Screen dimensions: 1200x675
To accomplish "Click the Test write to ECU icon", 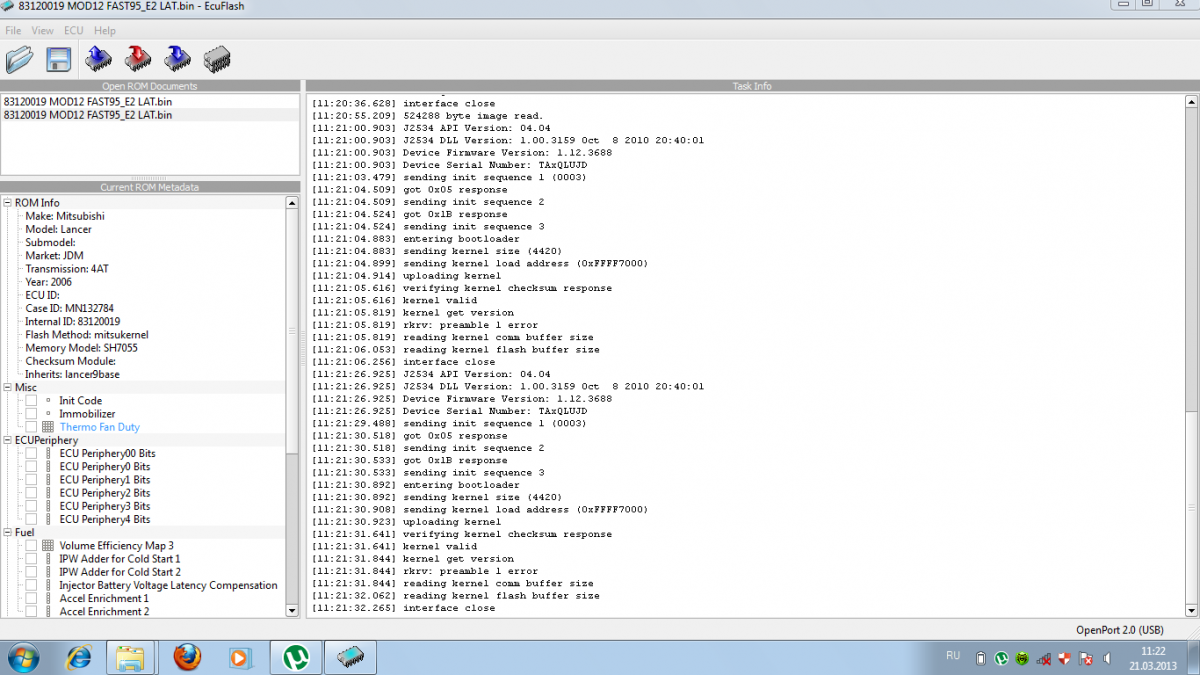I will pos(178,60).
